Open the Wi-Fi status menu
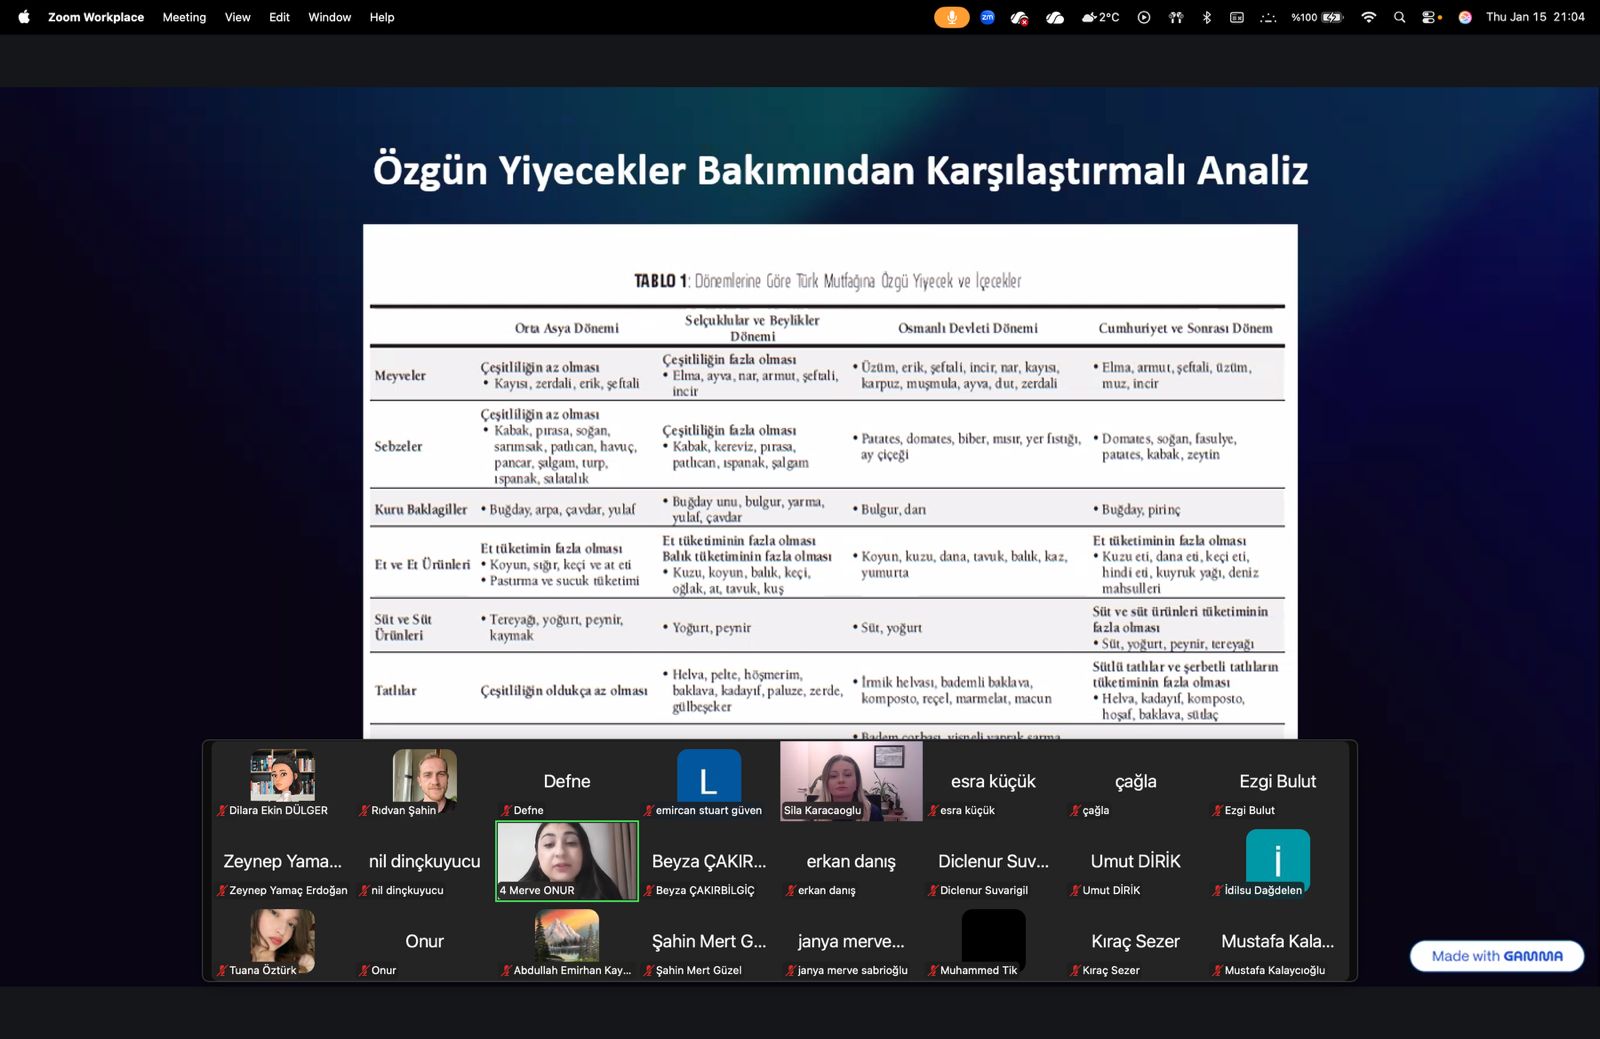Screen dimensions: 1600x1039 click(x=1368, y=17)
